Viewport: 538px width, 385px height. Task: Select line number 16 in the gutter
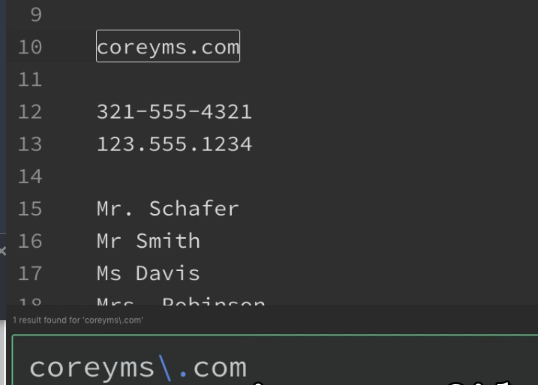[30, 241]
